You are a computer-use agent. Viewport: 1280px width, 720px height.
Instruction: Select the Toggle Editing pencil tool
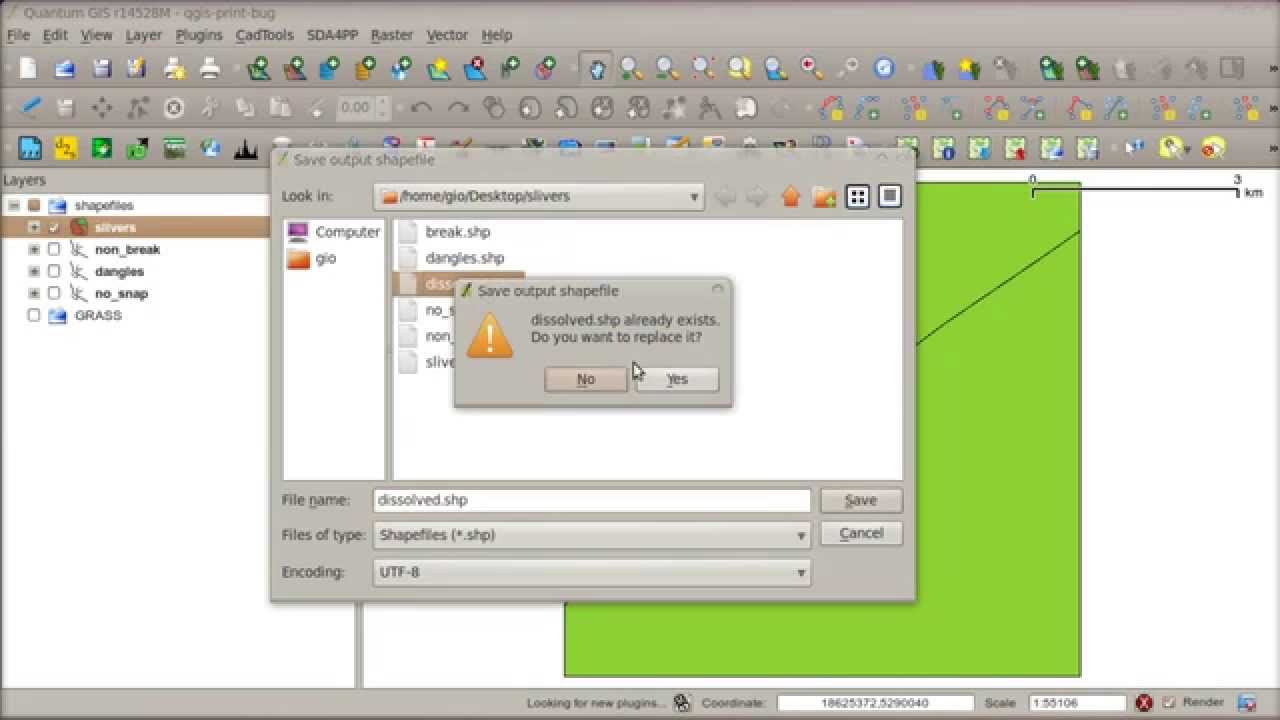[x=28, y=108]
